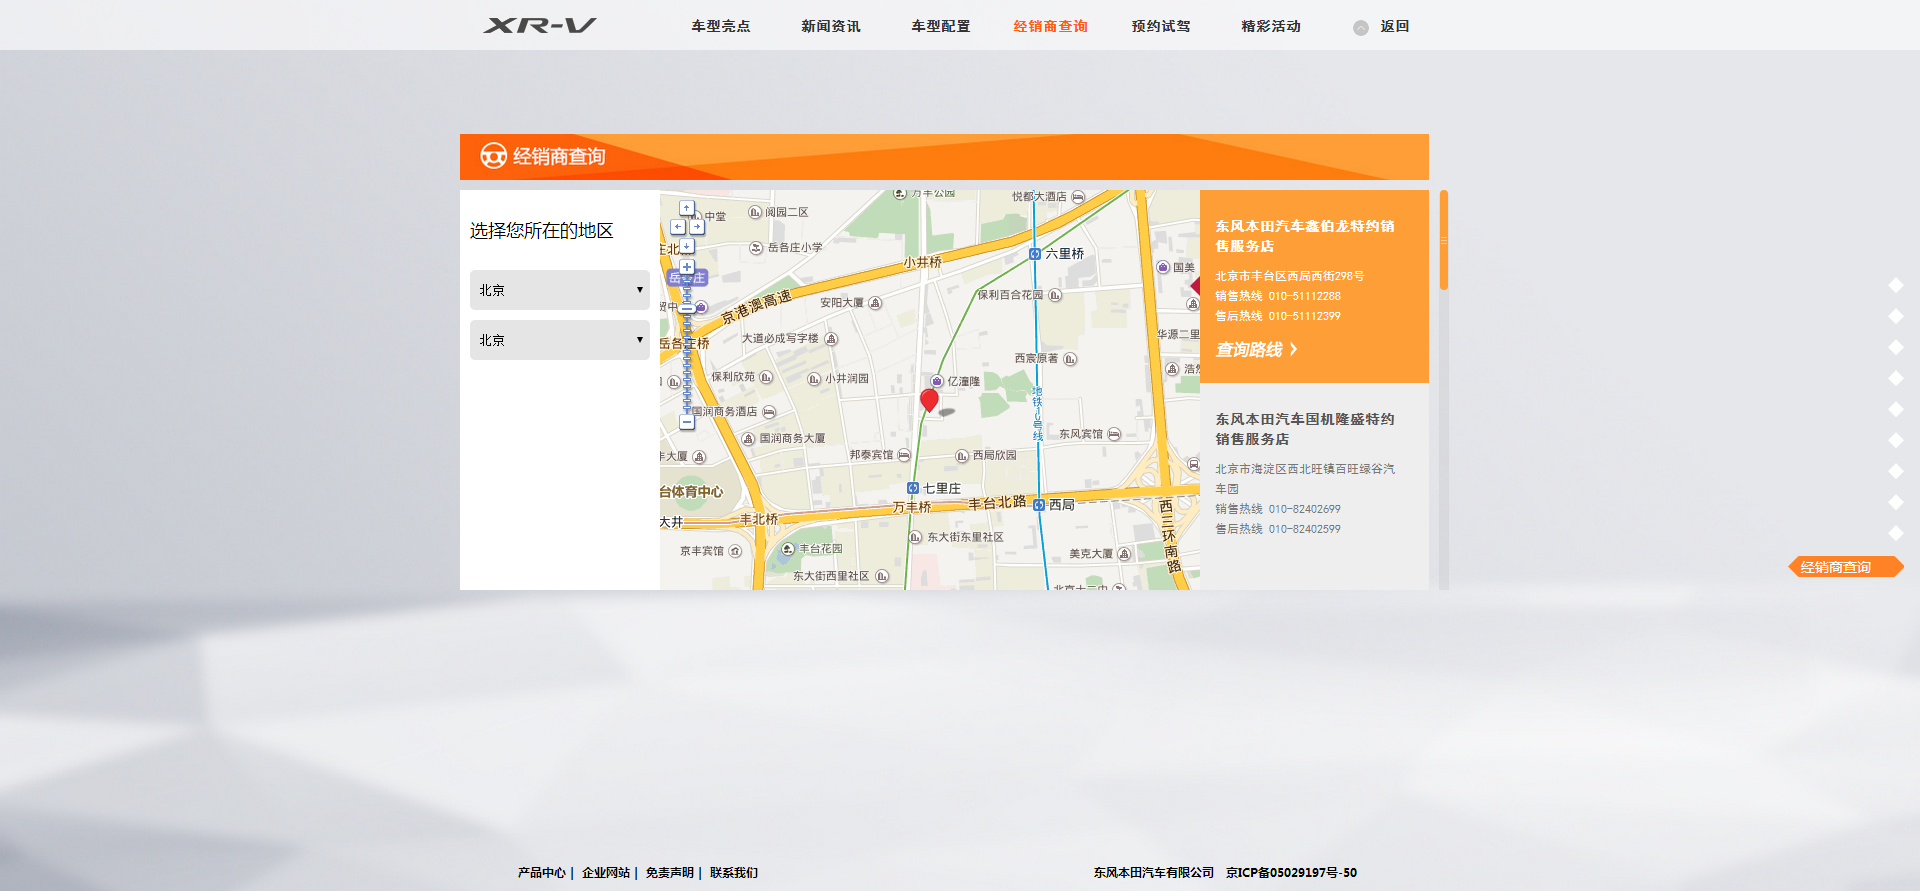The width and height of the screenshot is (1920, 891).
Task: Click the sales hotline 010-82402699
Action: coord(1304,509)
